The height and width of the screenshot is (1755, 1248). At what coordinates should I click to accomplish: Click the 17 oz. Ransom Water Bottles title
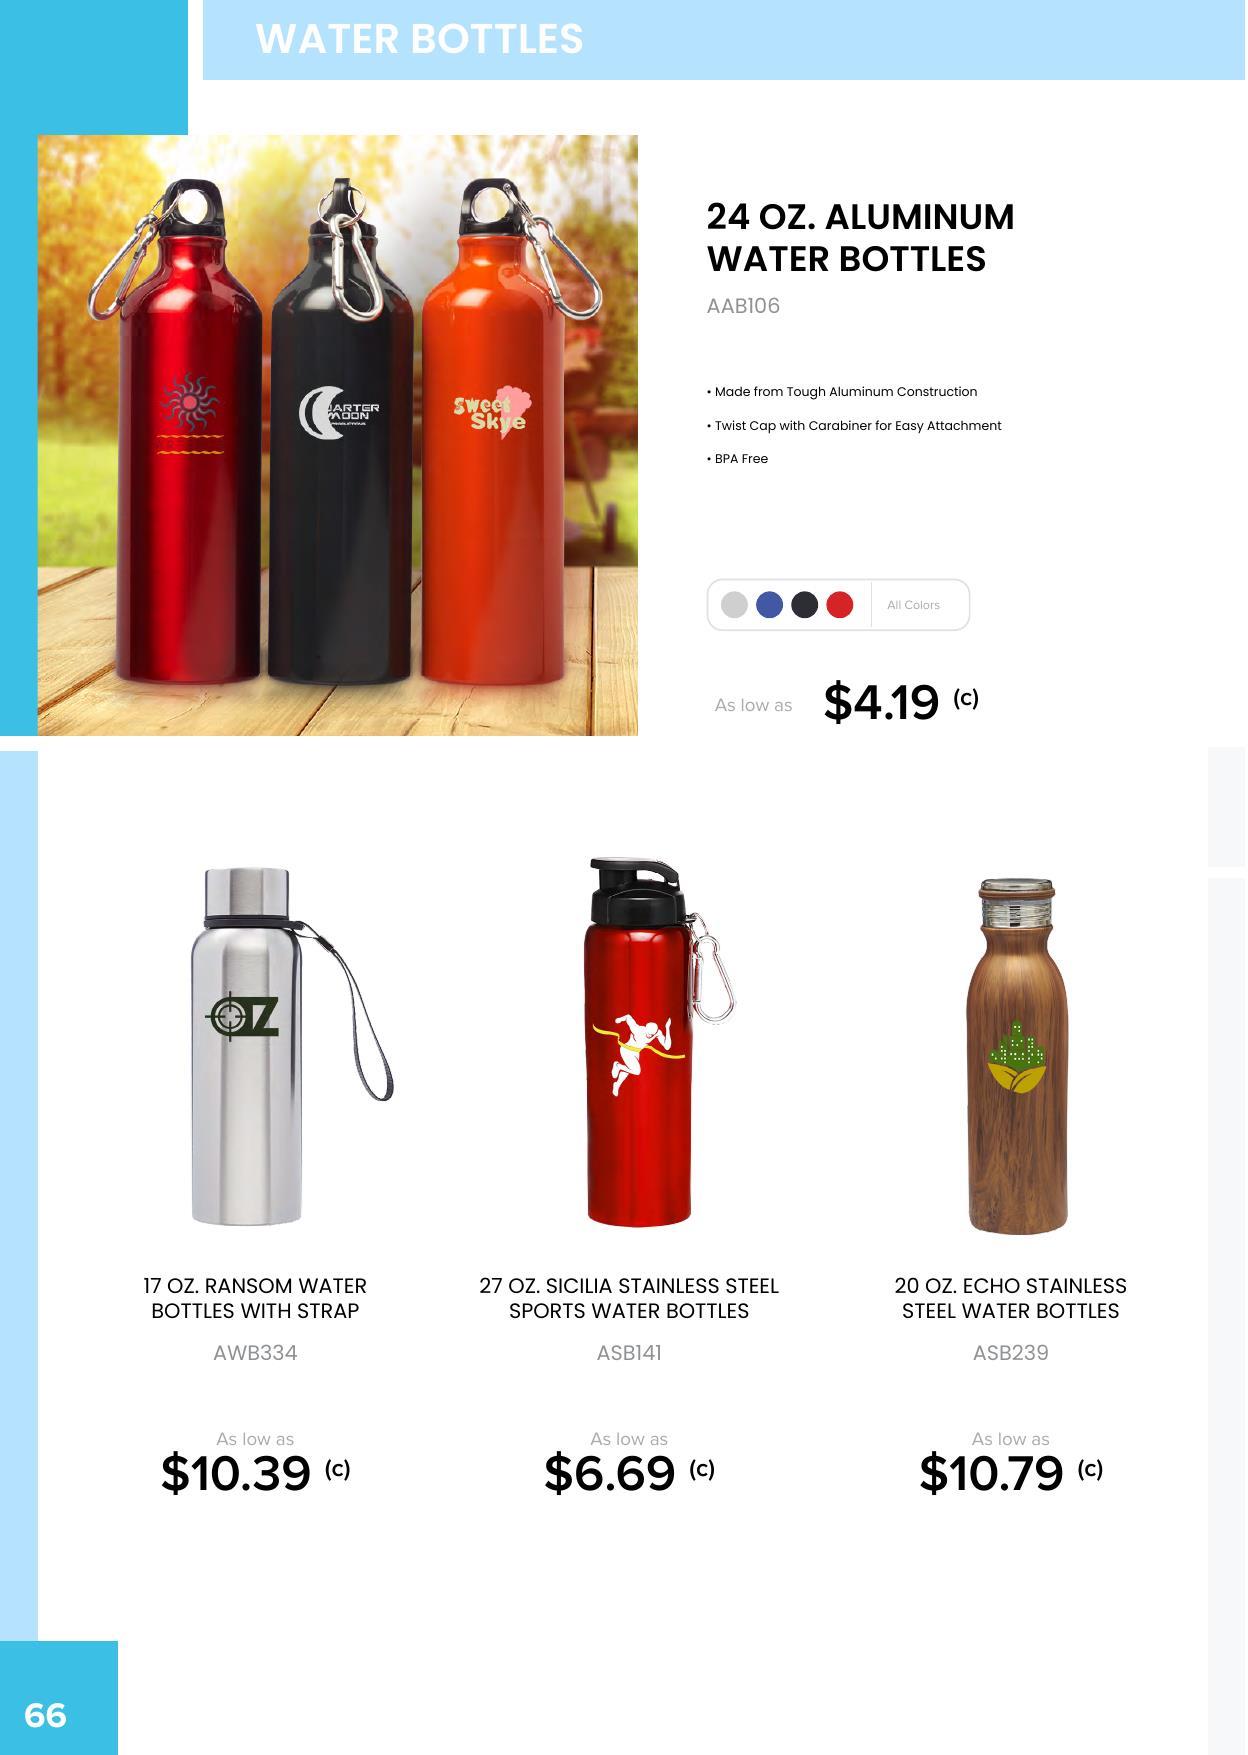click(x=255, y=1298)
